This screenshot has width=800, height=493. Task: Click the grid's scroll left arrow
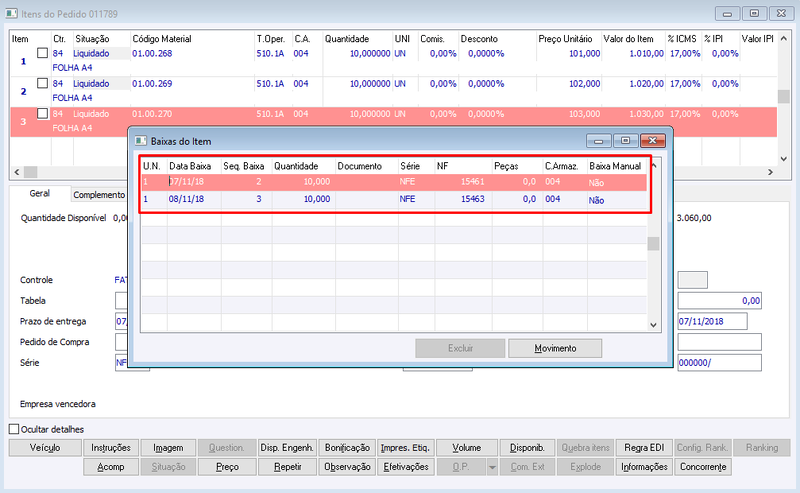pos(17,172)
